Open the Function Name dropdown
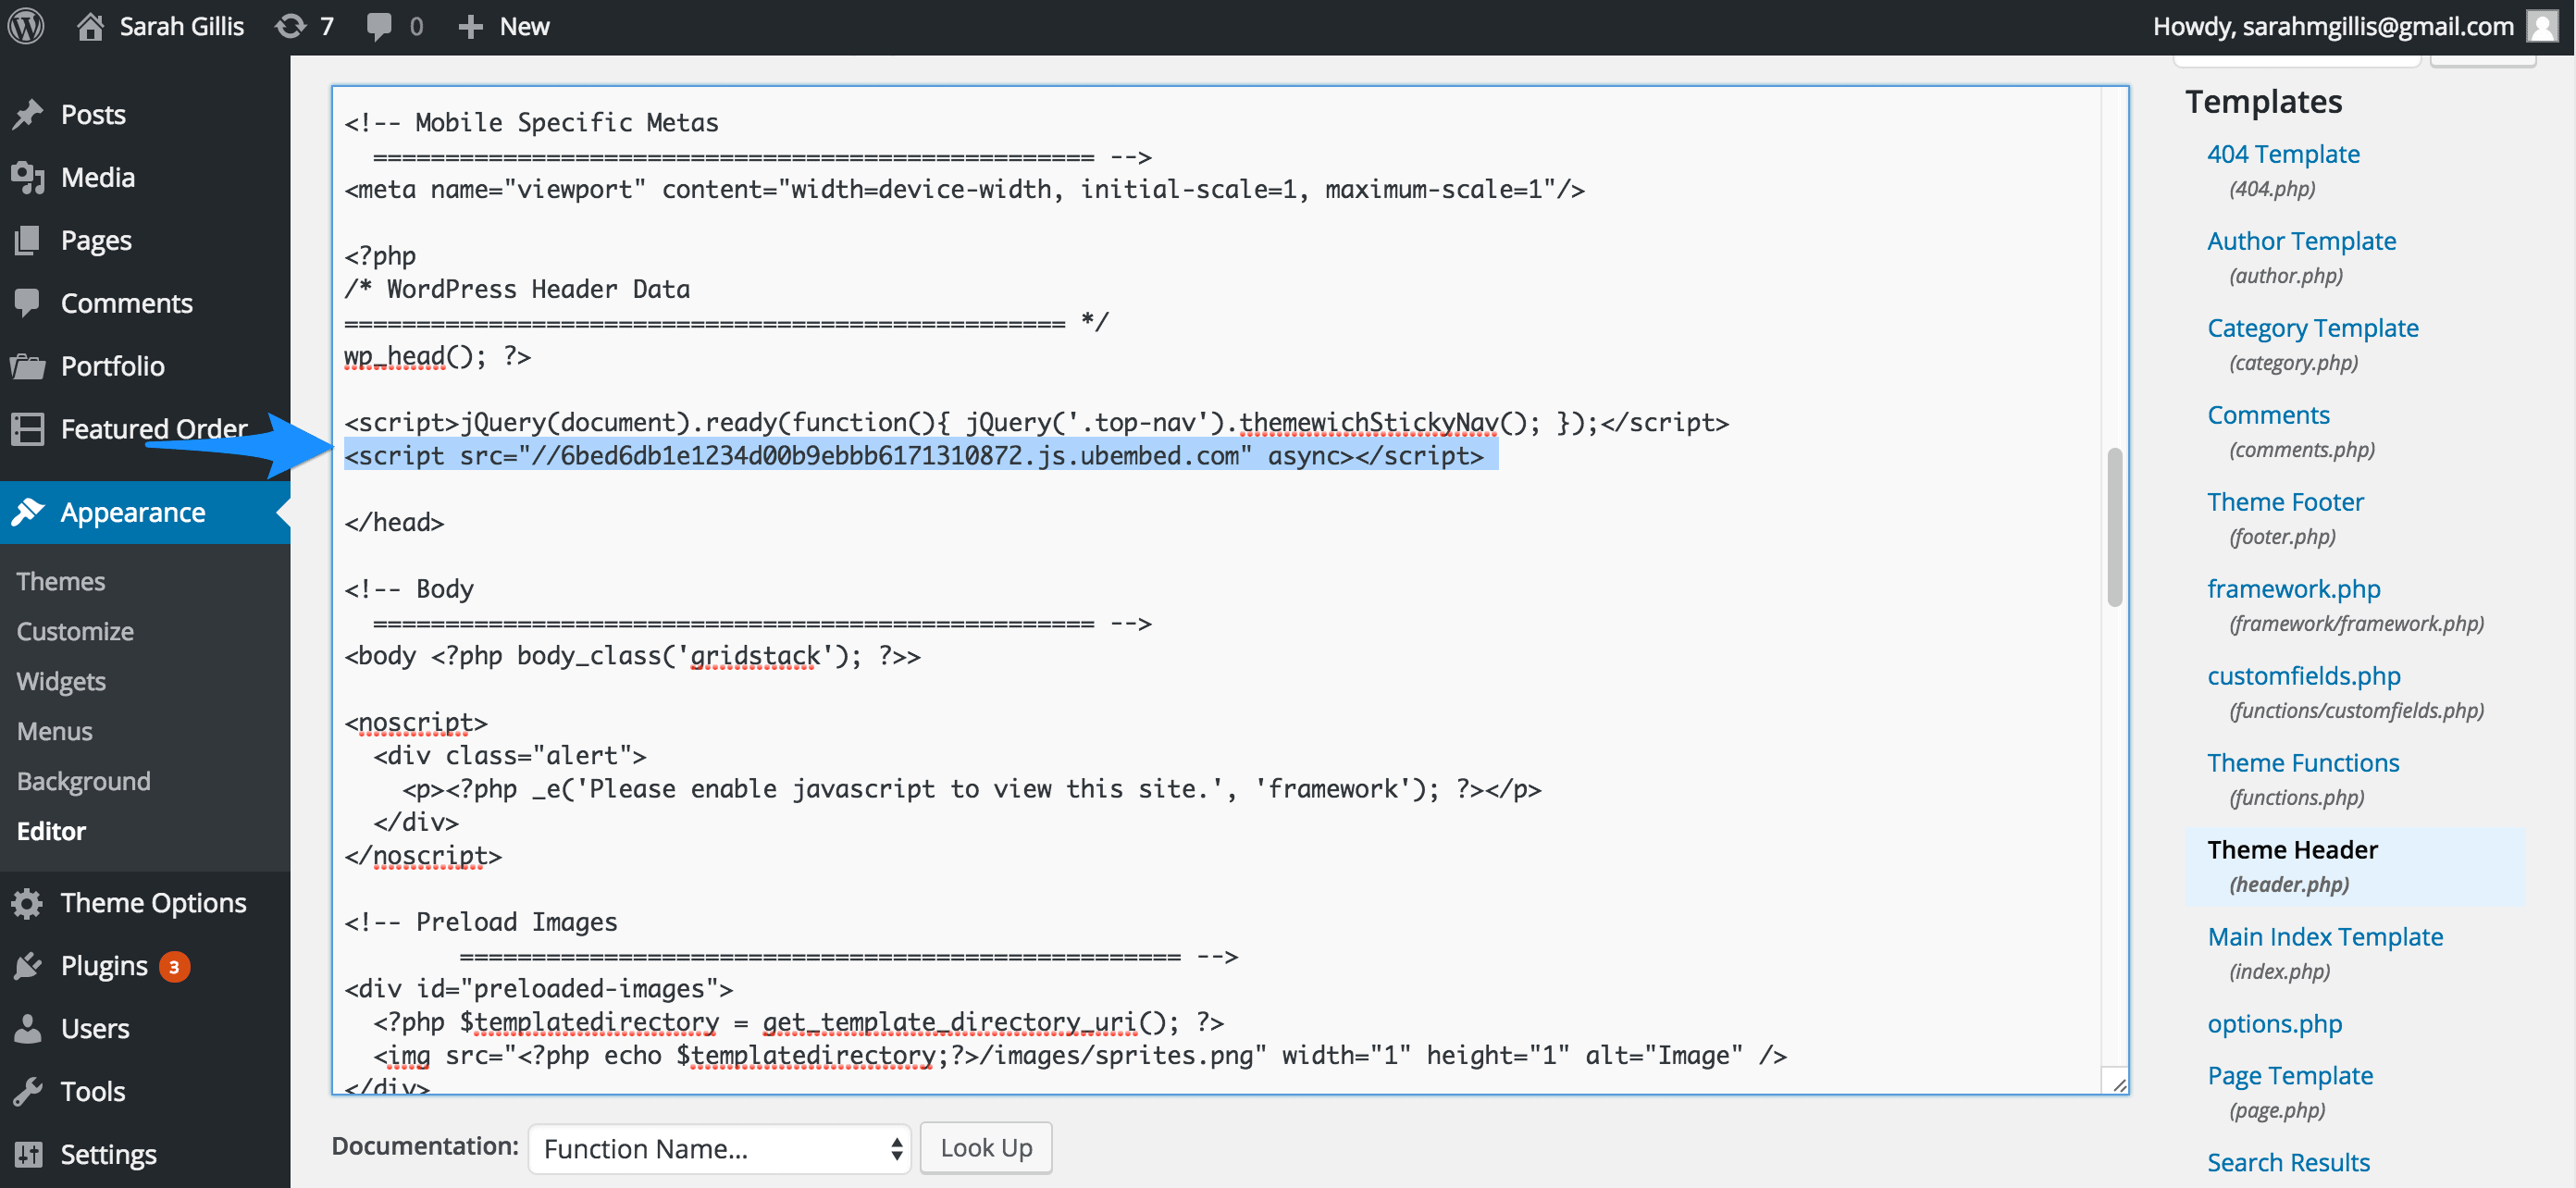 click(x=719, y=1148)
